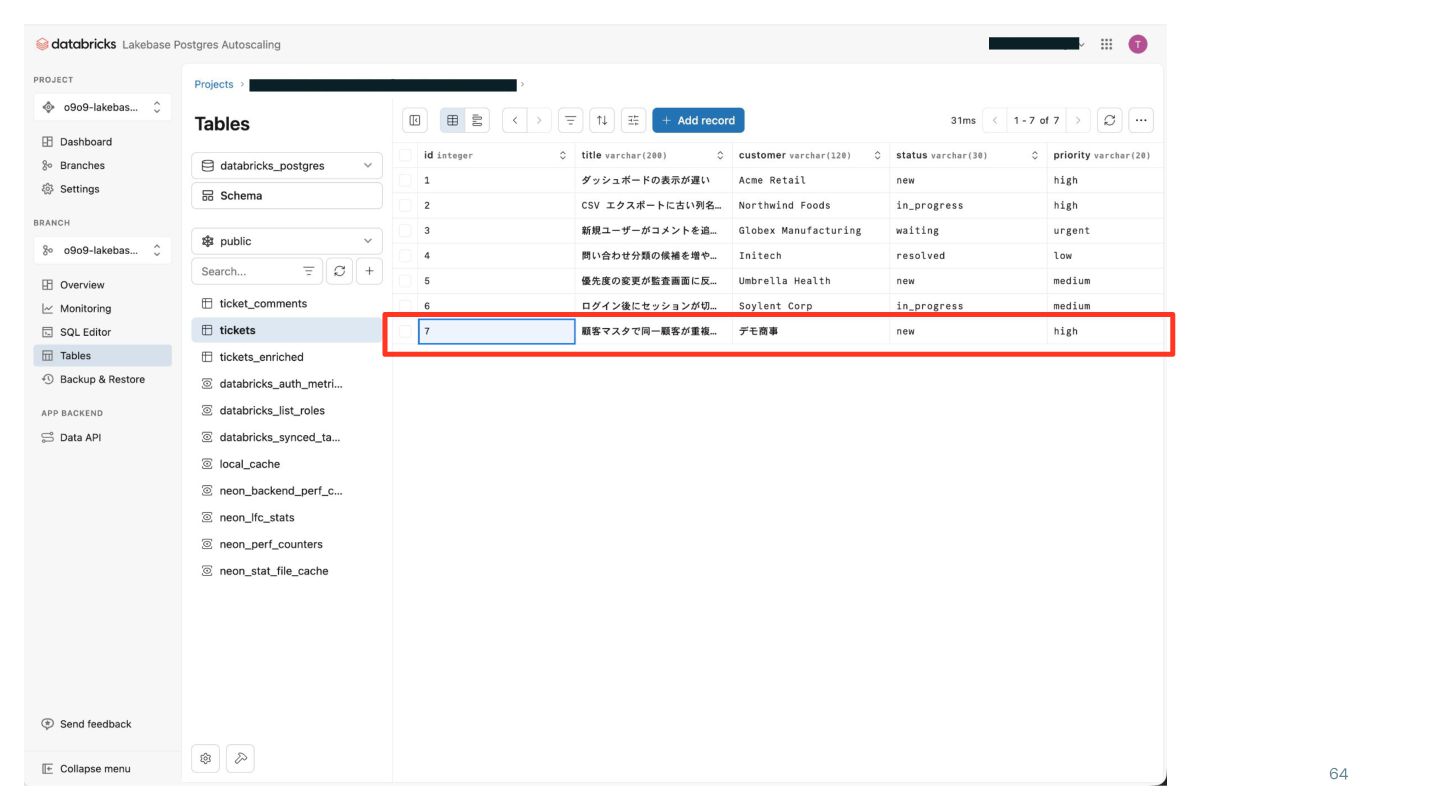Viewport: 1440px width, 810px height.
Task: Open the apps grid icon in header
Action: 1106,44
